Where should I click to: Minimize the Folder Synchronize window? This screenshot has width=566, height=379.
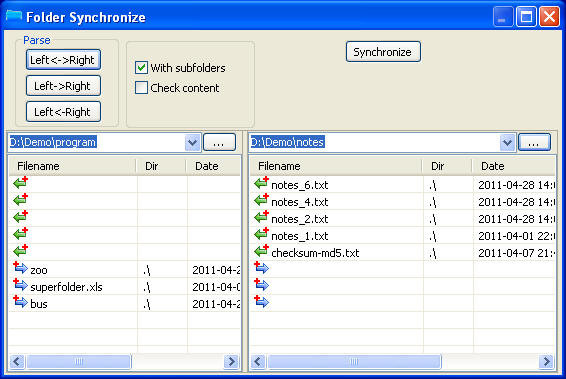click(503, 17)
